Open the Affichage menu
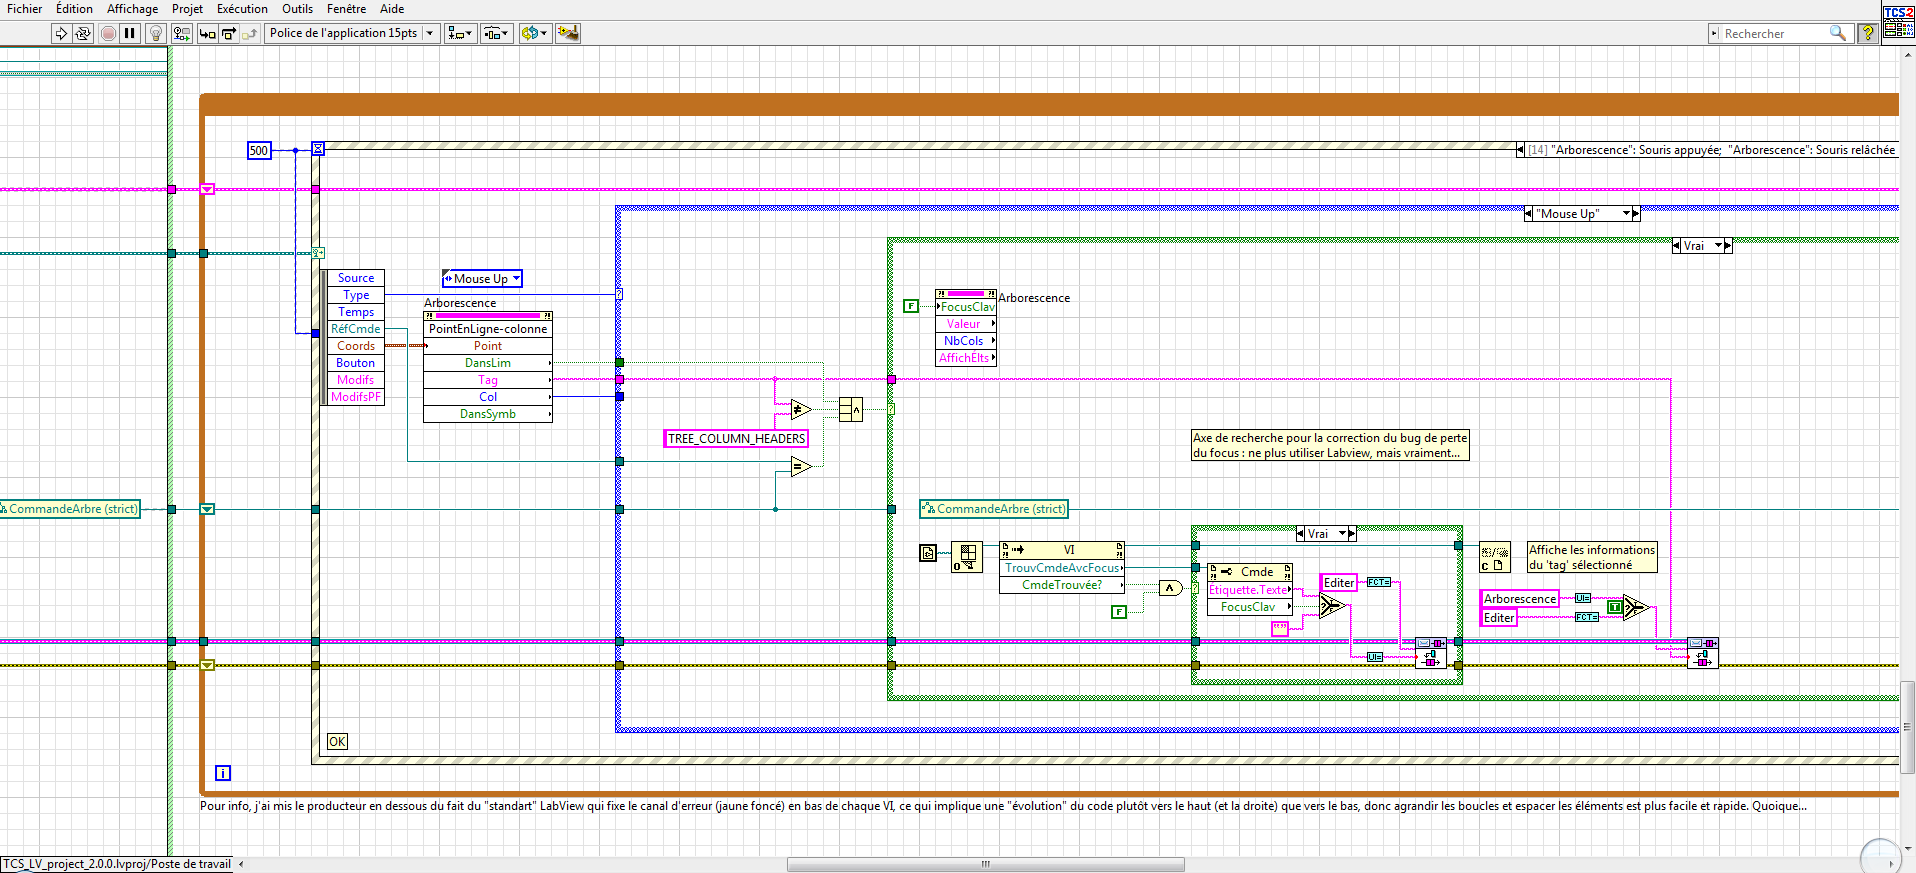Viewport: 1916px width, 873px height. click(x=132, y=9)
